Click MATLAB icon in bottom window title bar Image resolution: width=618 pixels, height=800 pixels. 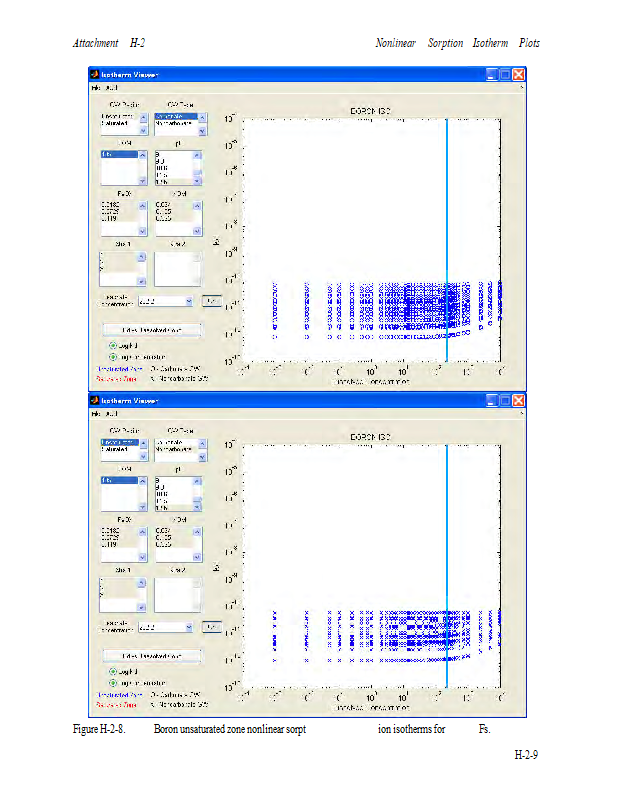click(95, 400)
